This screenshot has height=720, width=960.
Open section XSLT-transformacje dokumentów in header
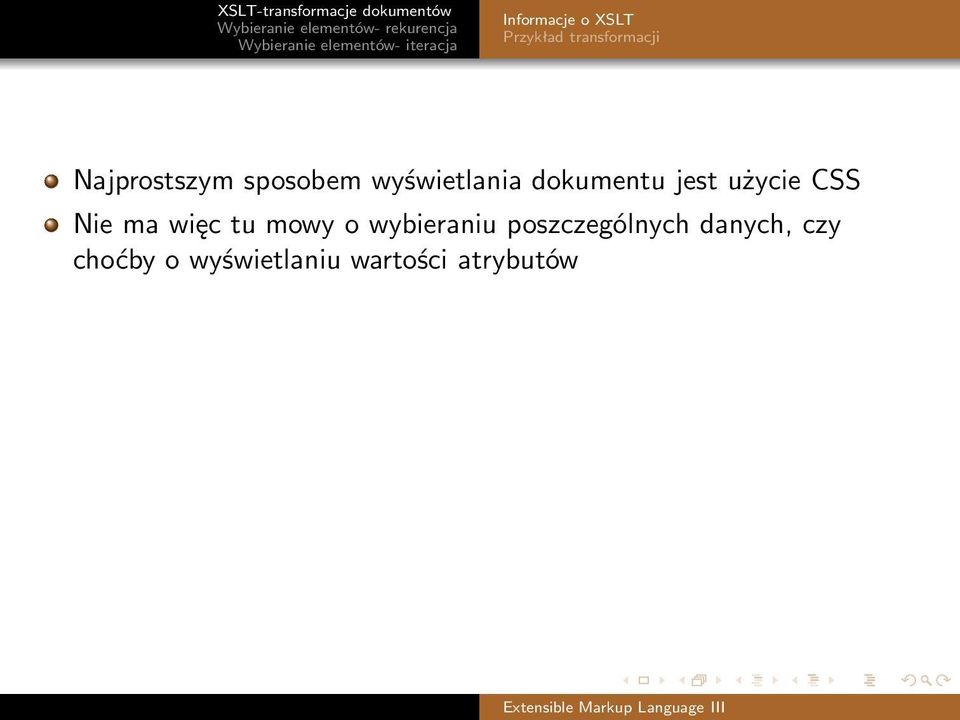334,11
